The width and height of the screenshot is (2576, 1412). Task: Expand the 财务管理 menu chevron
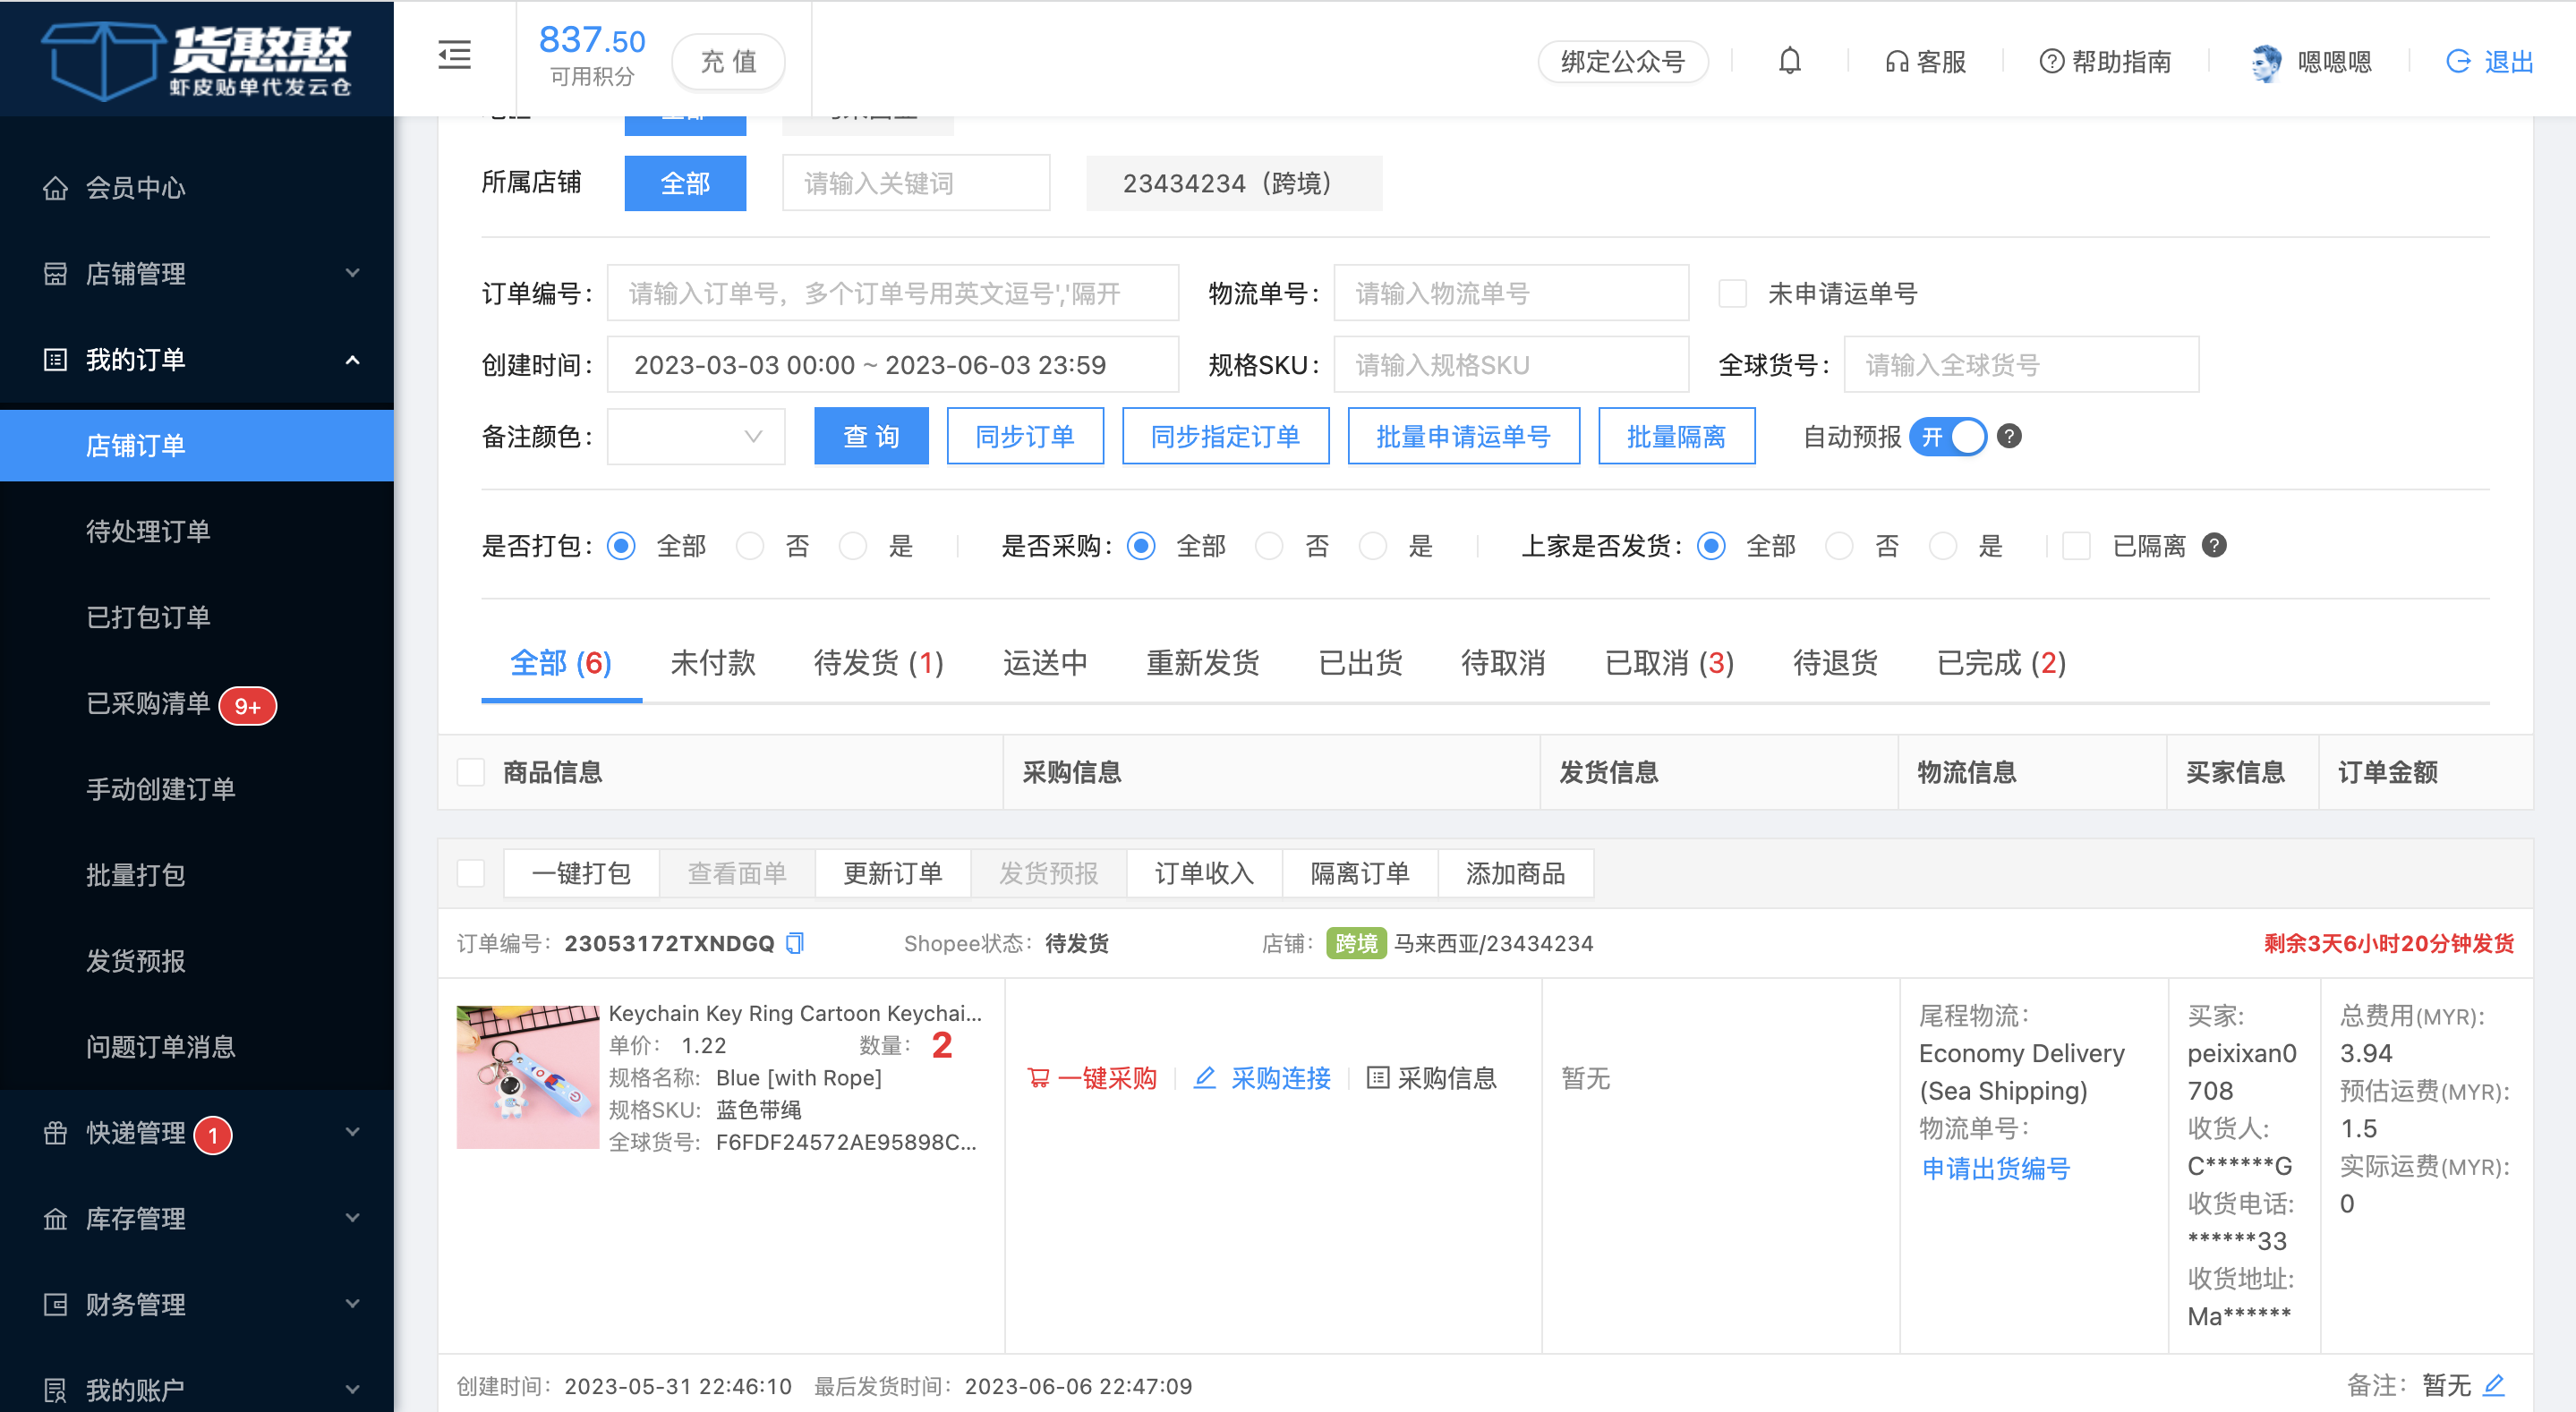pos(352,1304)
